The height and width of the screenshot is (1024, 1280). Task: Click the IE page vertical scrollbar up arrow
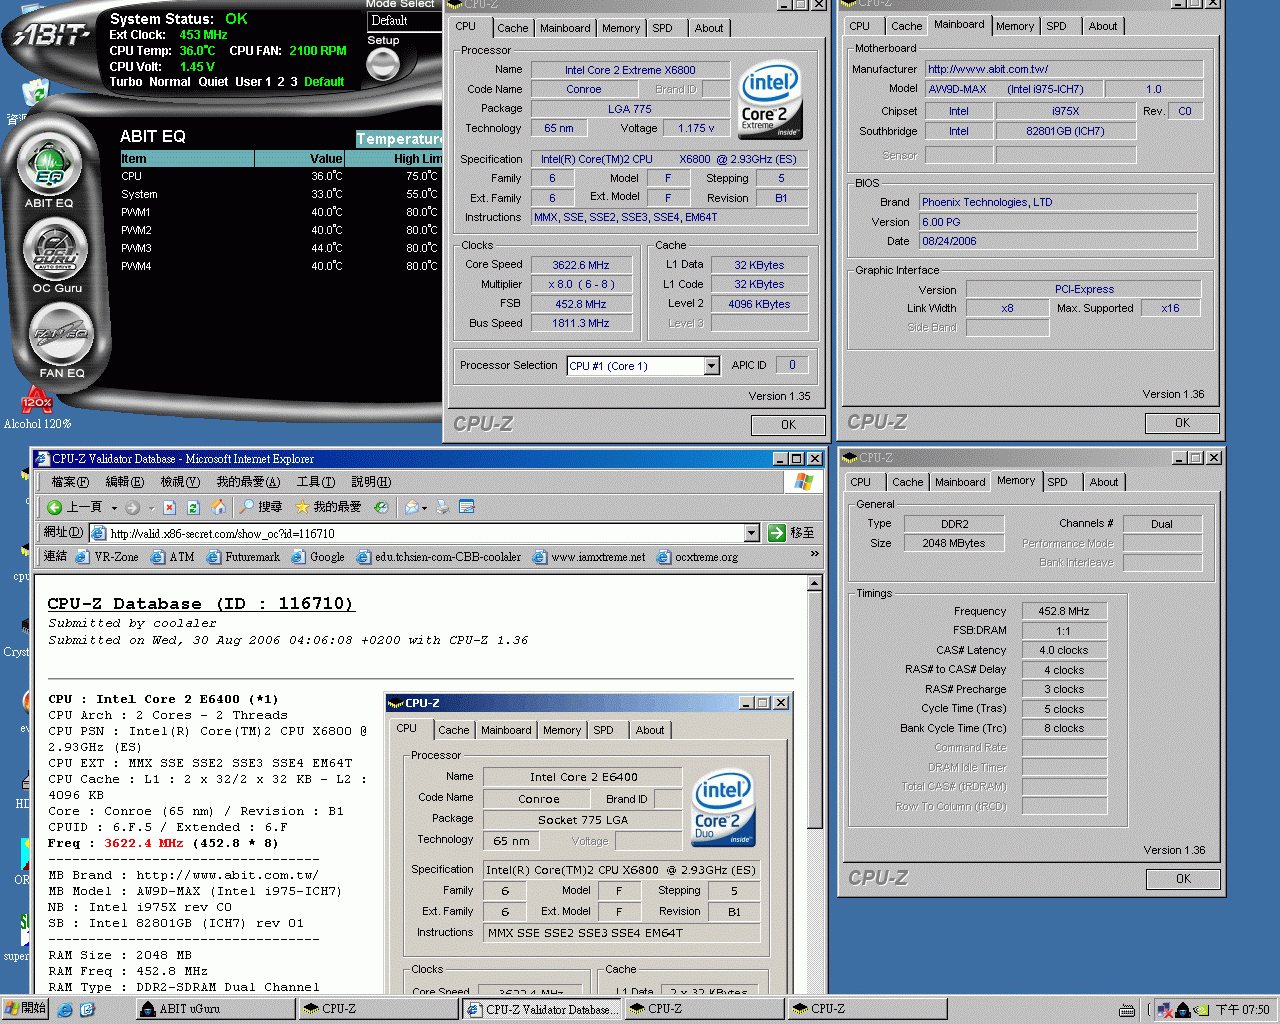pos(814,583)
